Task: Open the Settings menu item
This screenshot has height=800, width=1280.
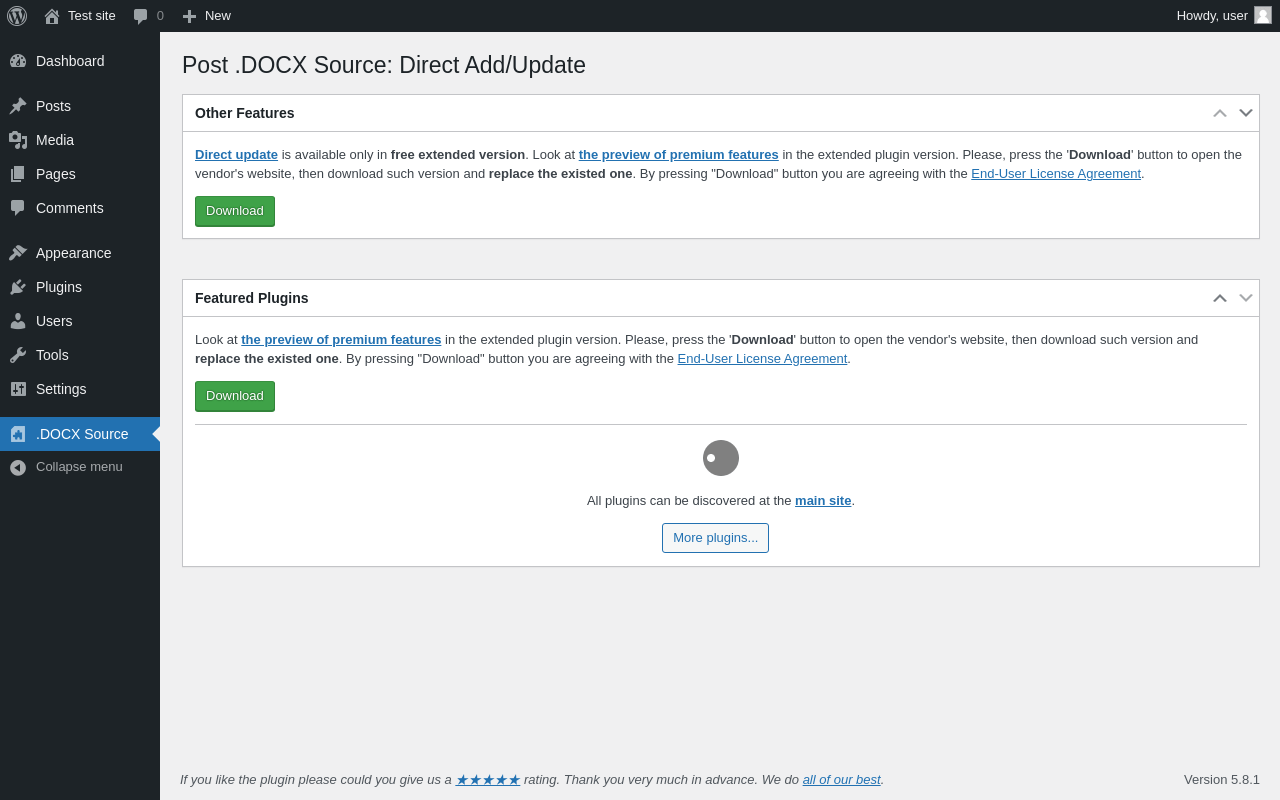Action: point(80,389)
